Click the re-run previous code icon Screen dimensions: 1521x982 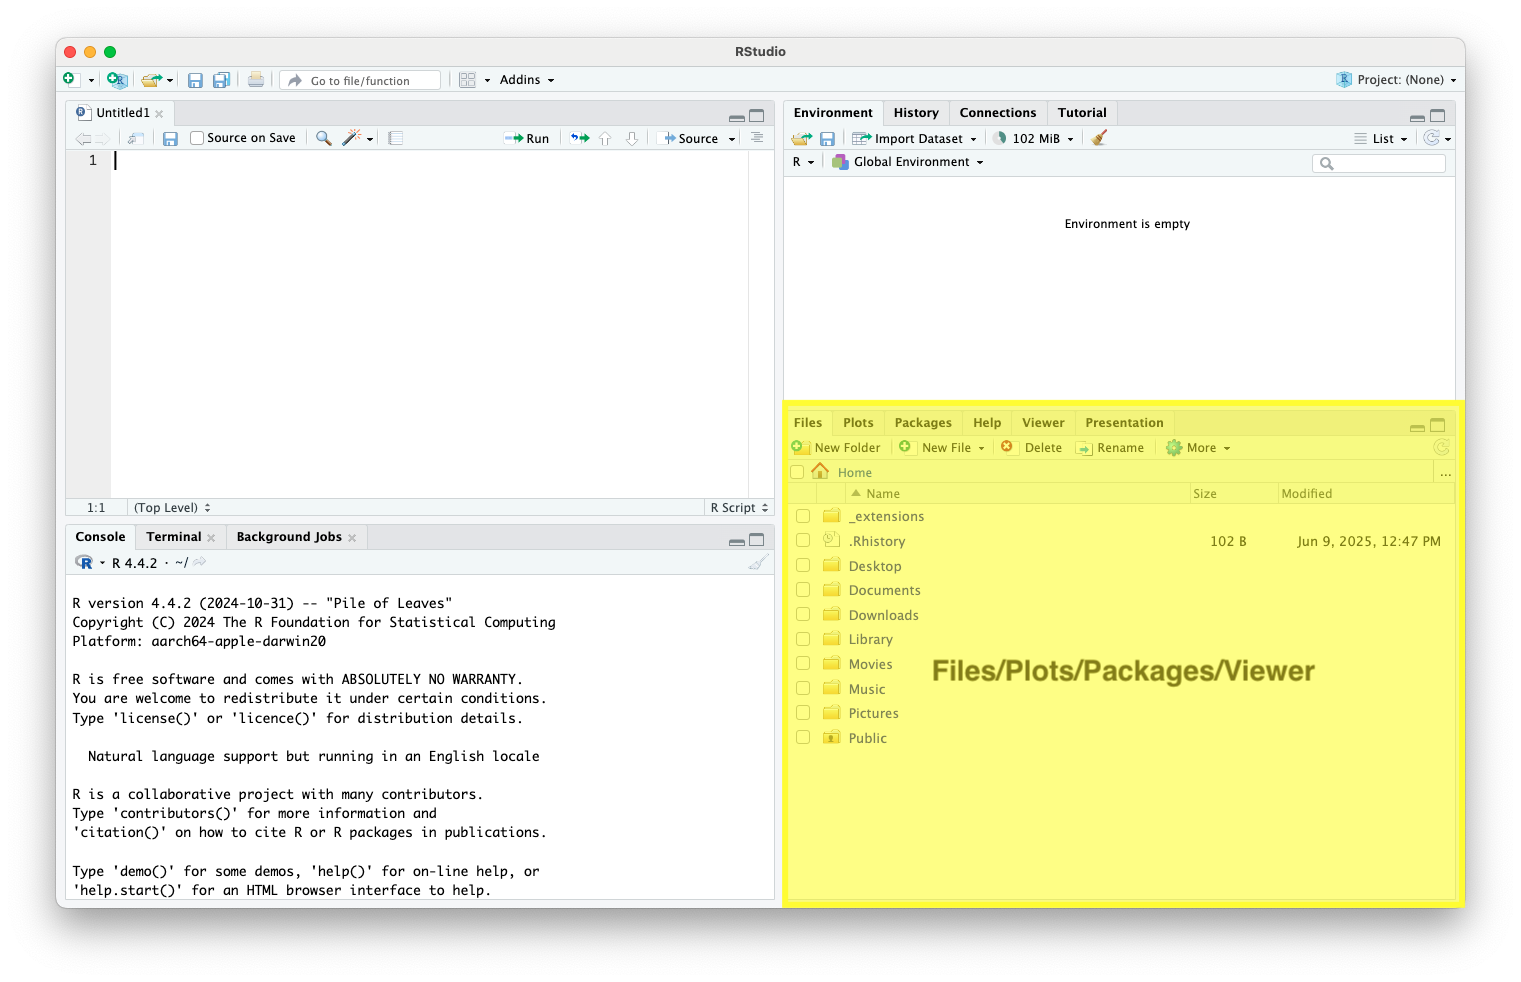click(580, 138)
